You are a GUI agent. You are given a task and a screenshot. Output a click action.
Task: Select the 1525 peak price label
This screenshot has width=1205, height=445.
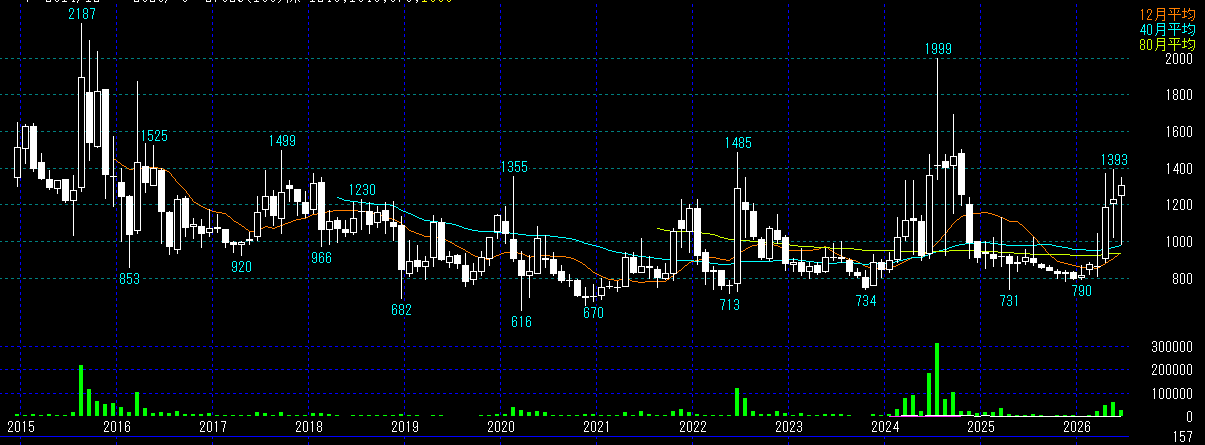(x=153, y=136)
